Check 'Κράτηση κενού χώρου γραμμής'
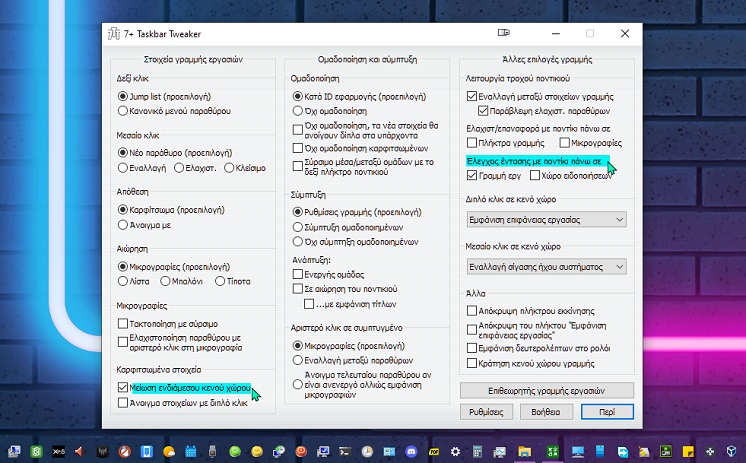 point(472,363)
